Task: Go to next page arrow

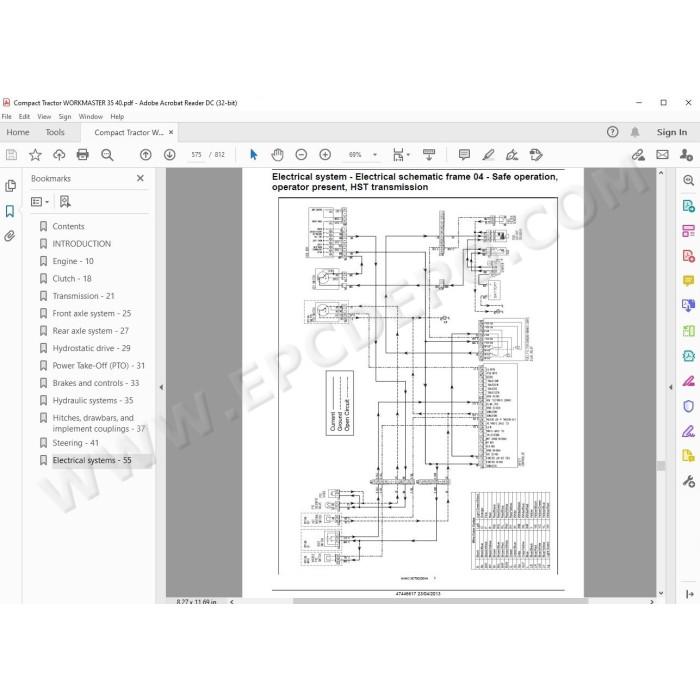Action: point(170,155)
